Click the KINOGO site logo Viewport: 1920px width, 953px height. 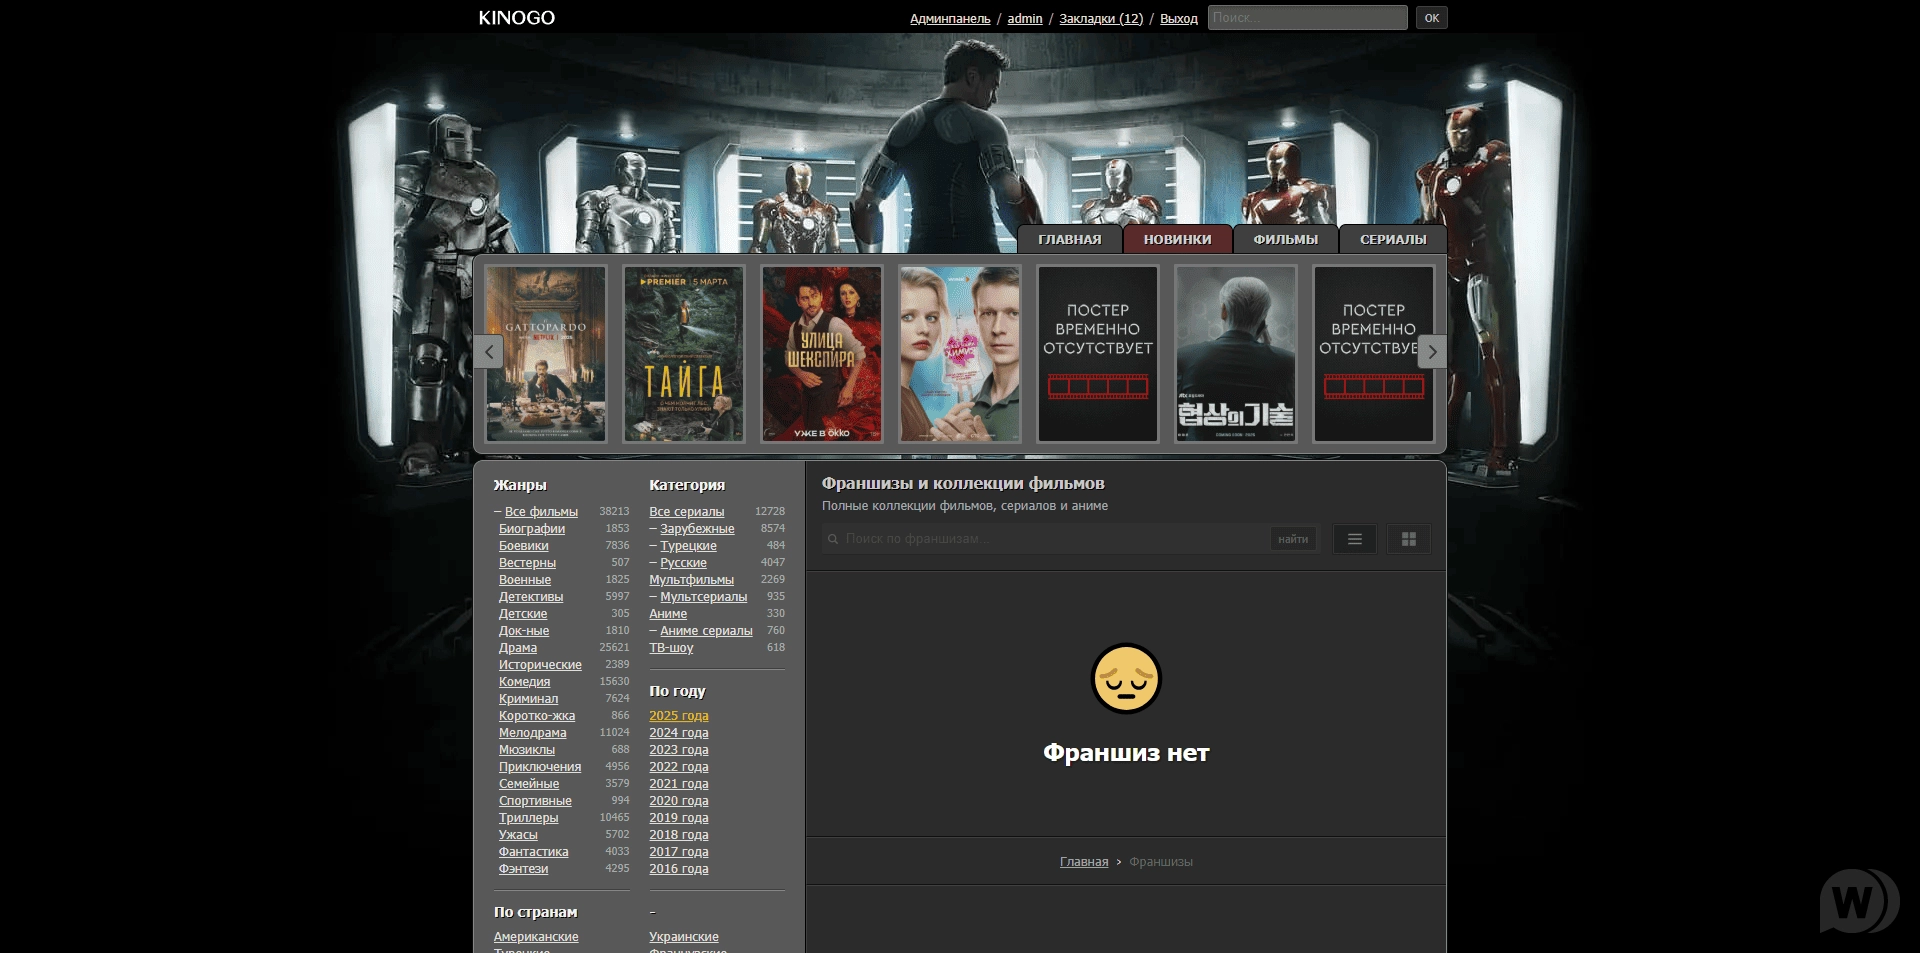(516, 18)
